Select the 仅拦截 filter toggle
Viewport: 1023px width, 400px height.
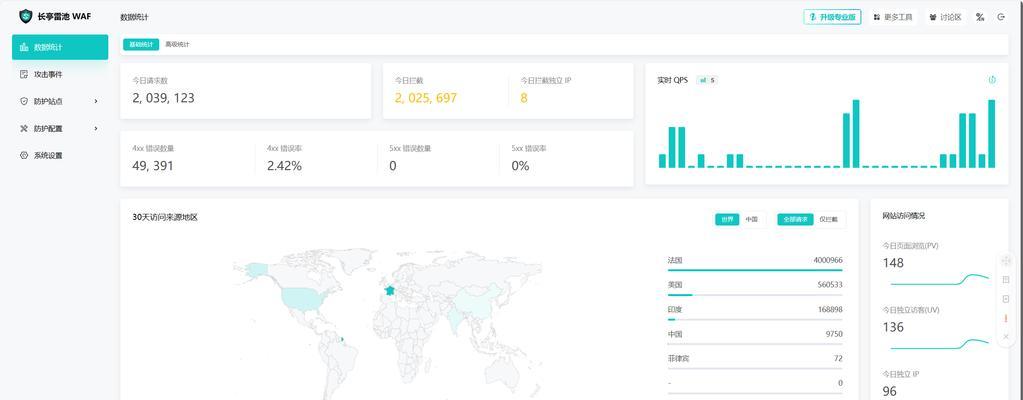829,219
